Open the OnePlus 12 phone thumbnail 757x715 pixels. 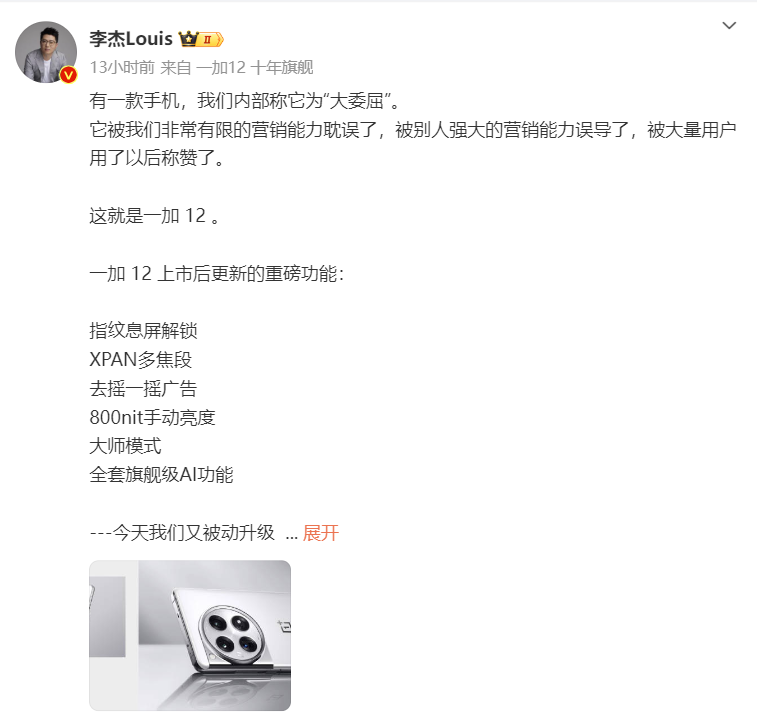pos(190,635)
